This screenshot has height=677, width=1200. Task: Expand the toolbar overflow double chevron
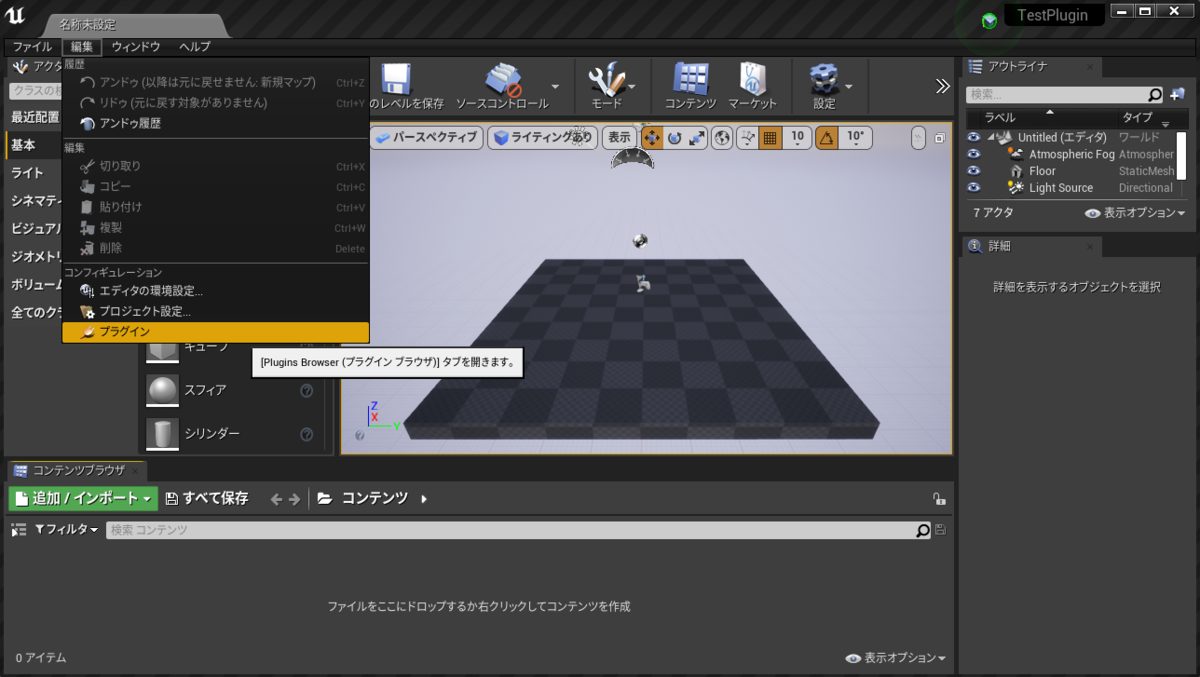click(x=942, y=86)
